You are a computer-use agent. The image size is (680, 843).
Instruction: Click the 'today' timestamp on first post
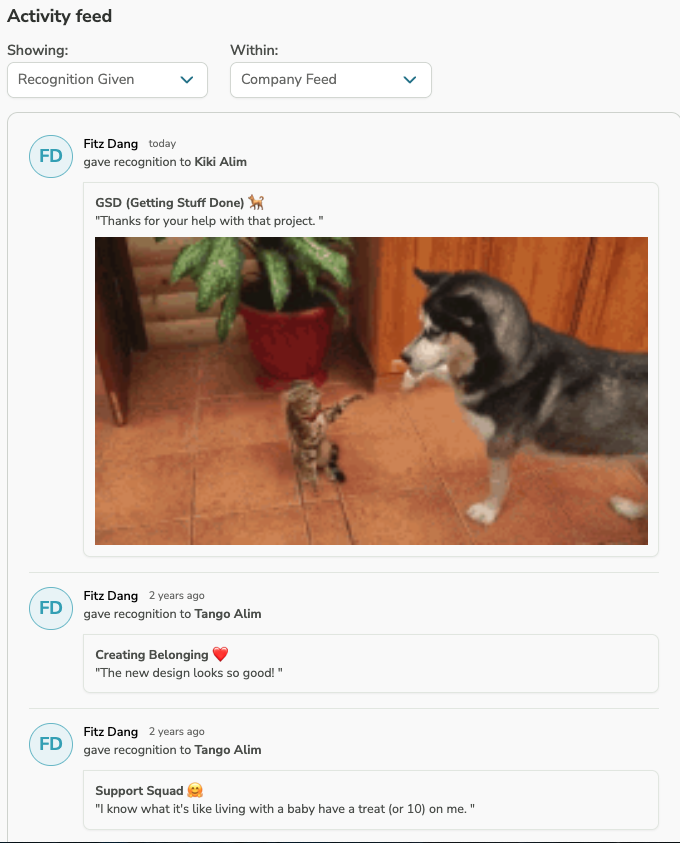pyautogui.click(x=162, y=144)
